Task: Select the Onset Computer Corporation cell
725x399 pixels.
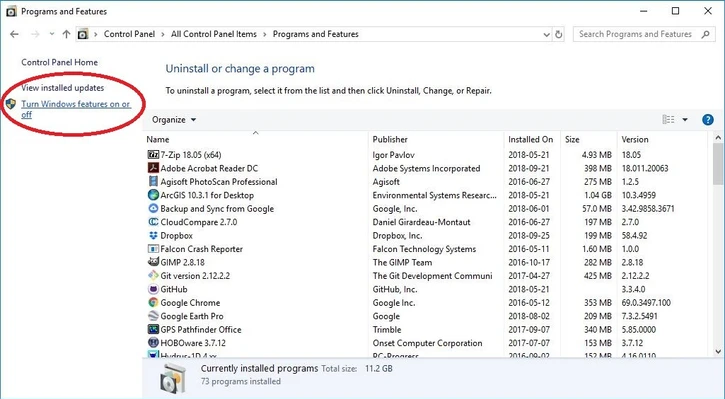Action: (427, 343)
